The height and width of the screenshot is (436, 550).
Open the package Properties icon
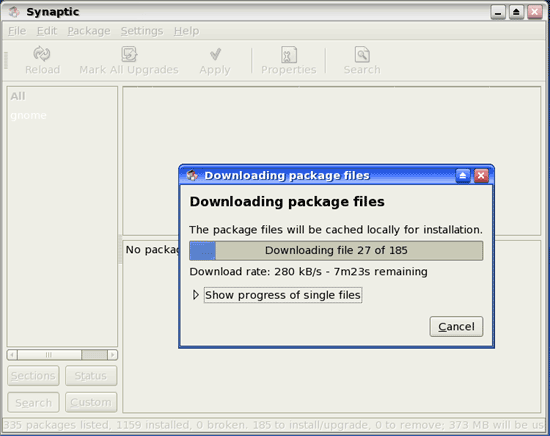pos(289,55)
